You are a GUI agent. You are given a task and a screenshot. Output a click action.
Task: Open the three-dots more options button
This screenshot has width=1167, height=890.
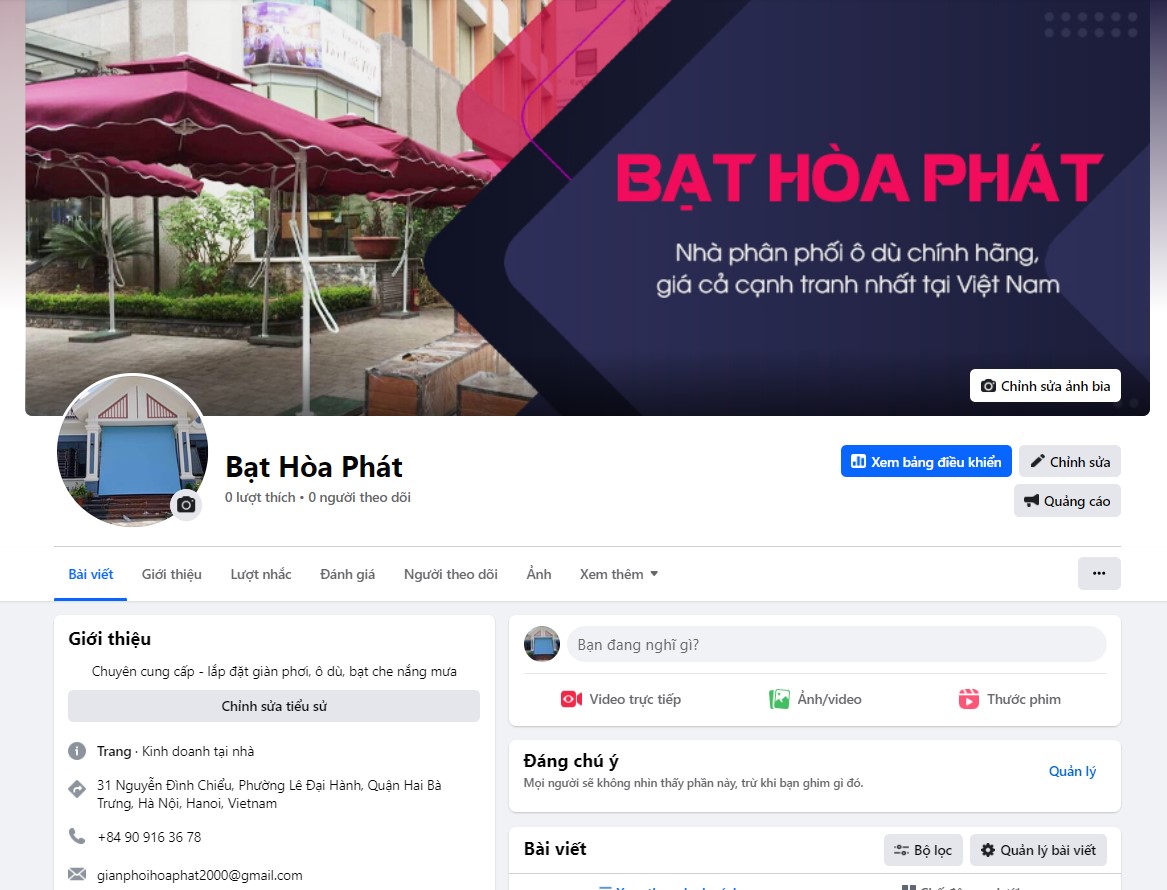1099,574
